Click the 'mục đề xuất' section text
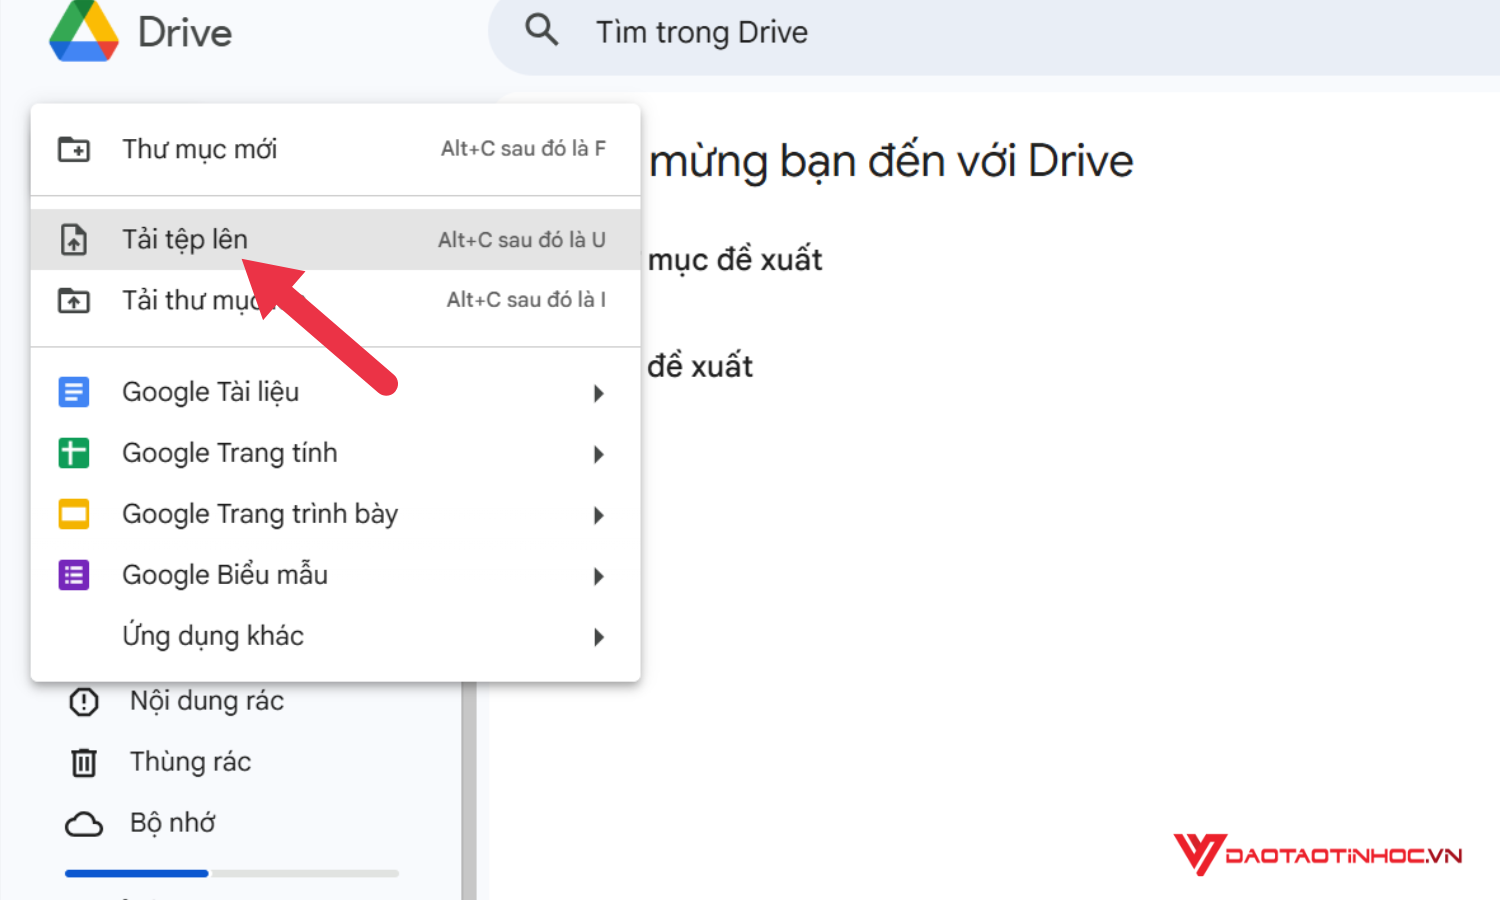The image size is (1500, 900). pyautogui.click(x=735, y=260)
